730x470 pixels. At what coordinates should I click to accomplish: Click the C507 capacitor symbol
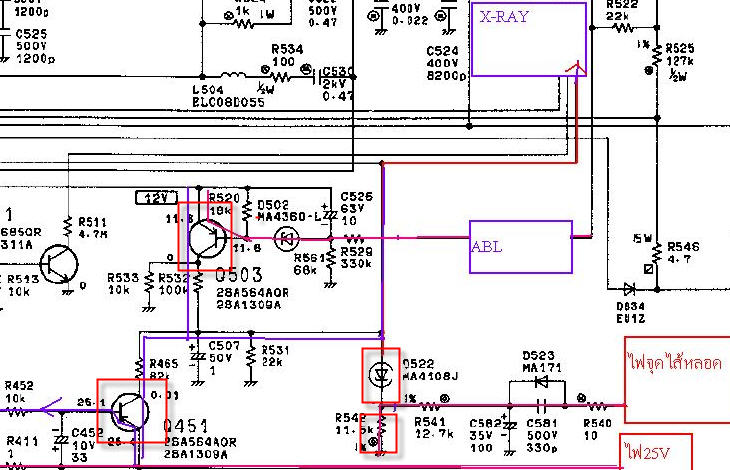[198, 356]
